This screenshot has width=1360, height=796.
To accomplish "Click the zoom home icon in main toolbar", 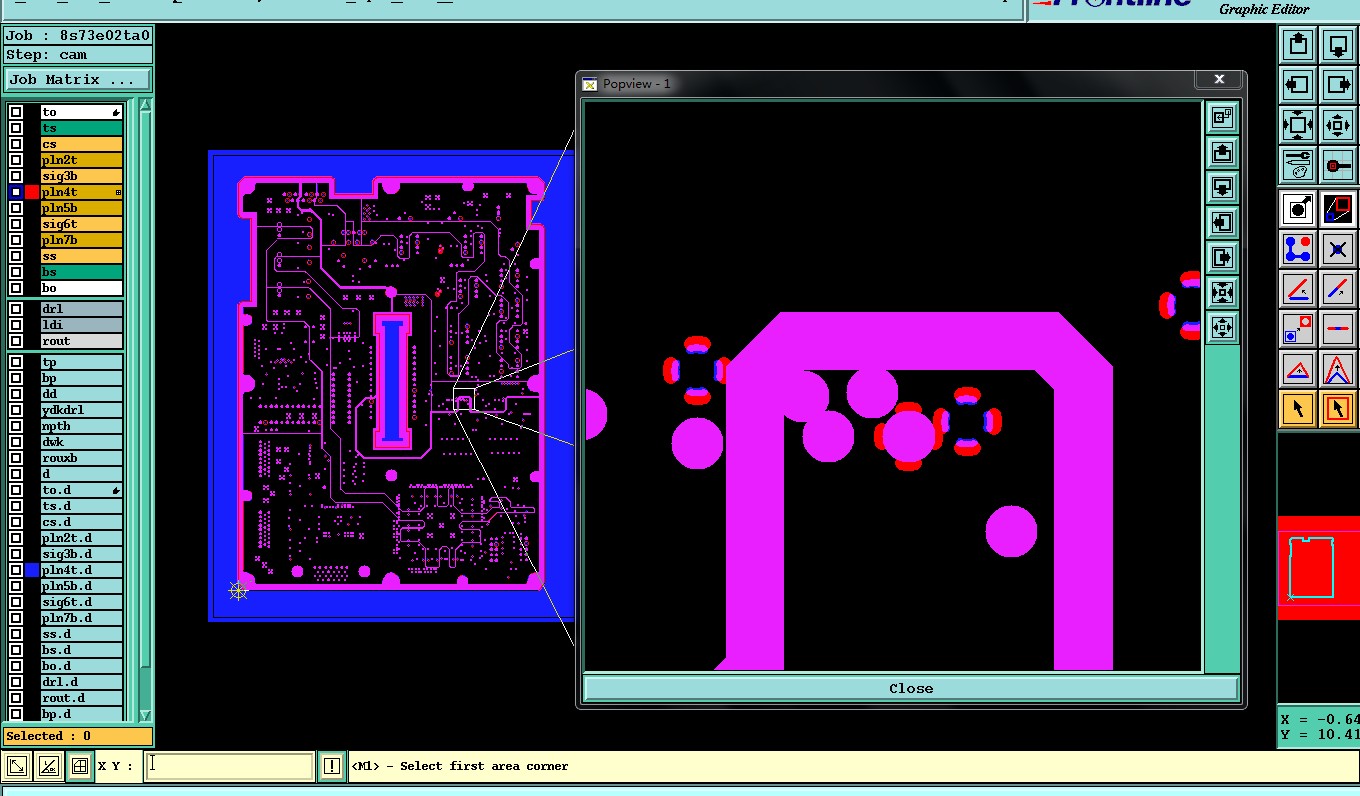I will [x=1298, y=125].
